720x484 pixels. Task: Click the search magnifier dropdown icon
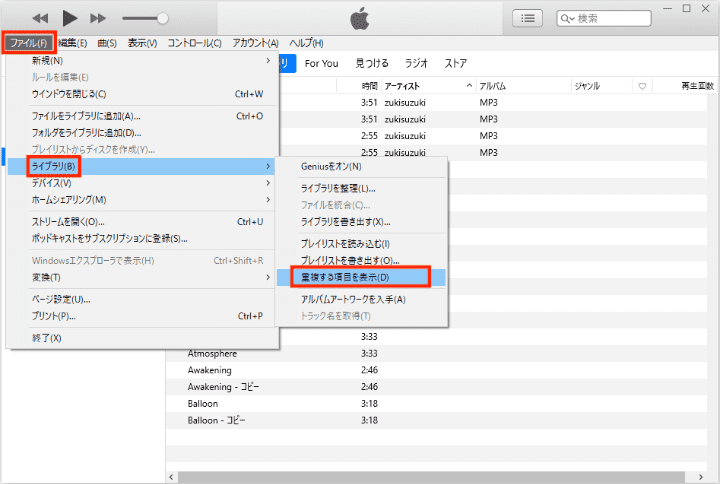pos(568,18)
